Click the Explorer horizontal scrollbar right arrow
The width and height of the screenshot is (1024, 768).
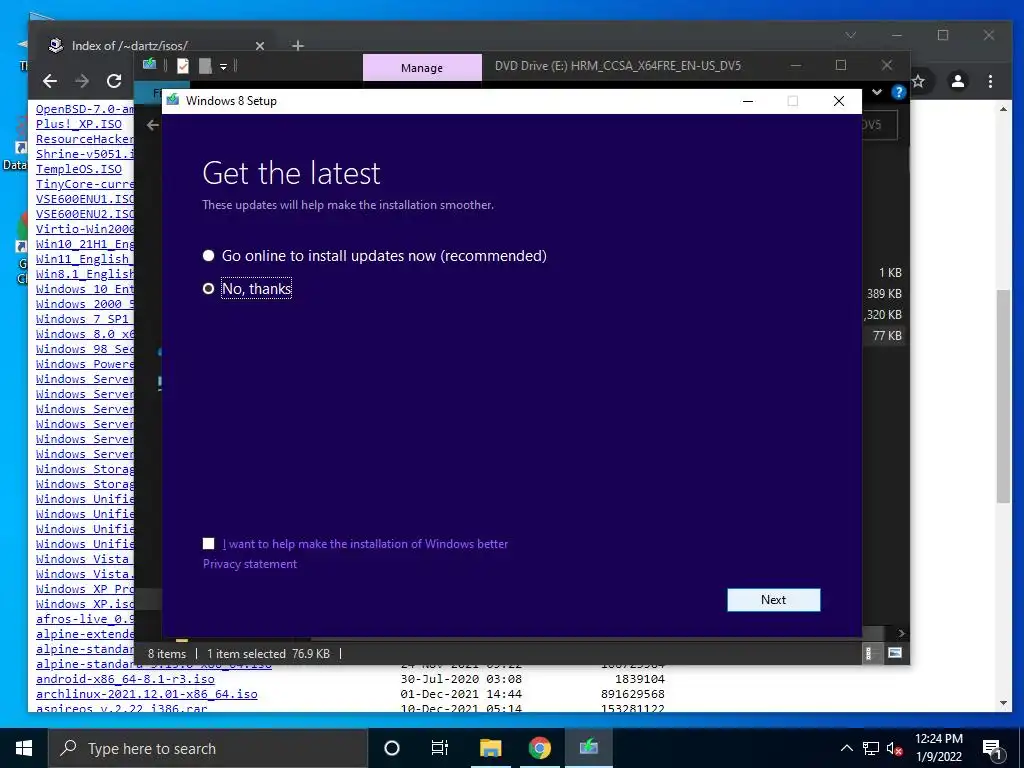[901, 633]
